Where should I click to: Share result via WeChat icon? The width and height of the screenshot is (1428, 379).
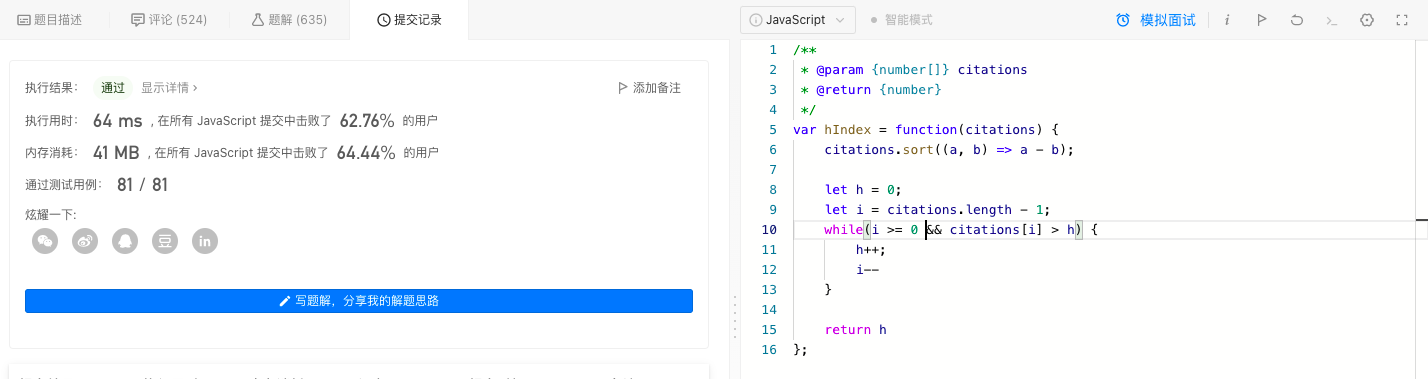pos(45,241)
